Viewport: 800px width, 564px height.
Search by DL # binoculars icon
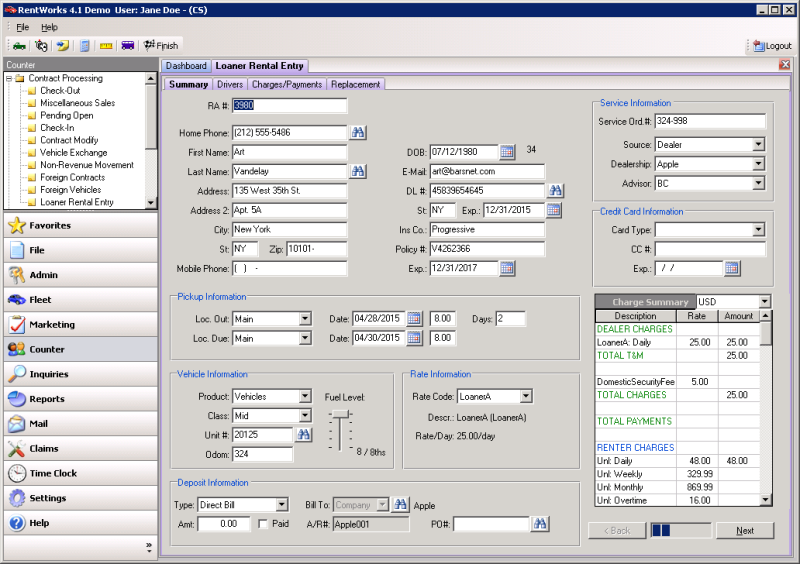[556, 191]
